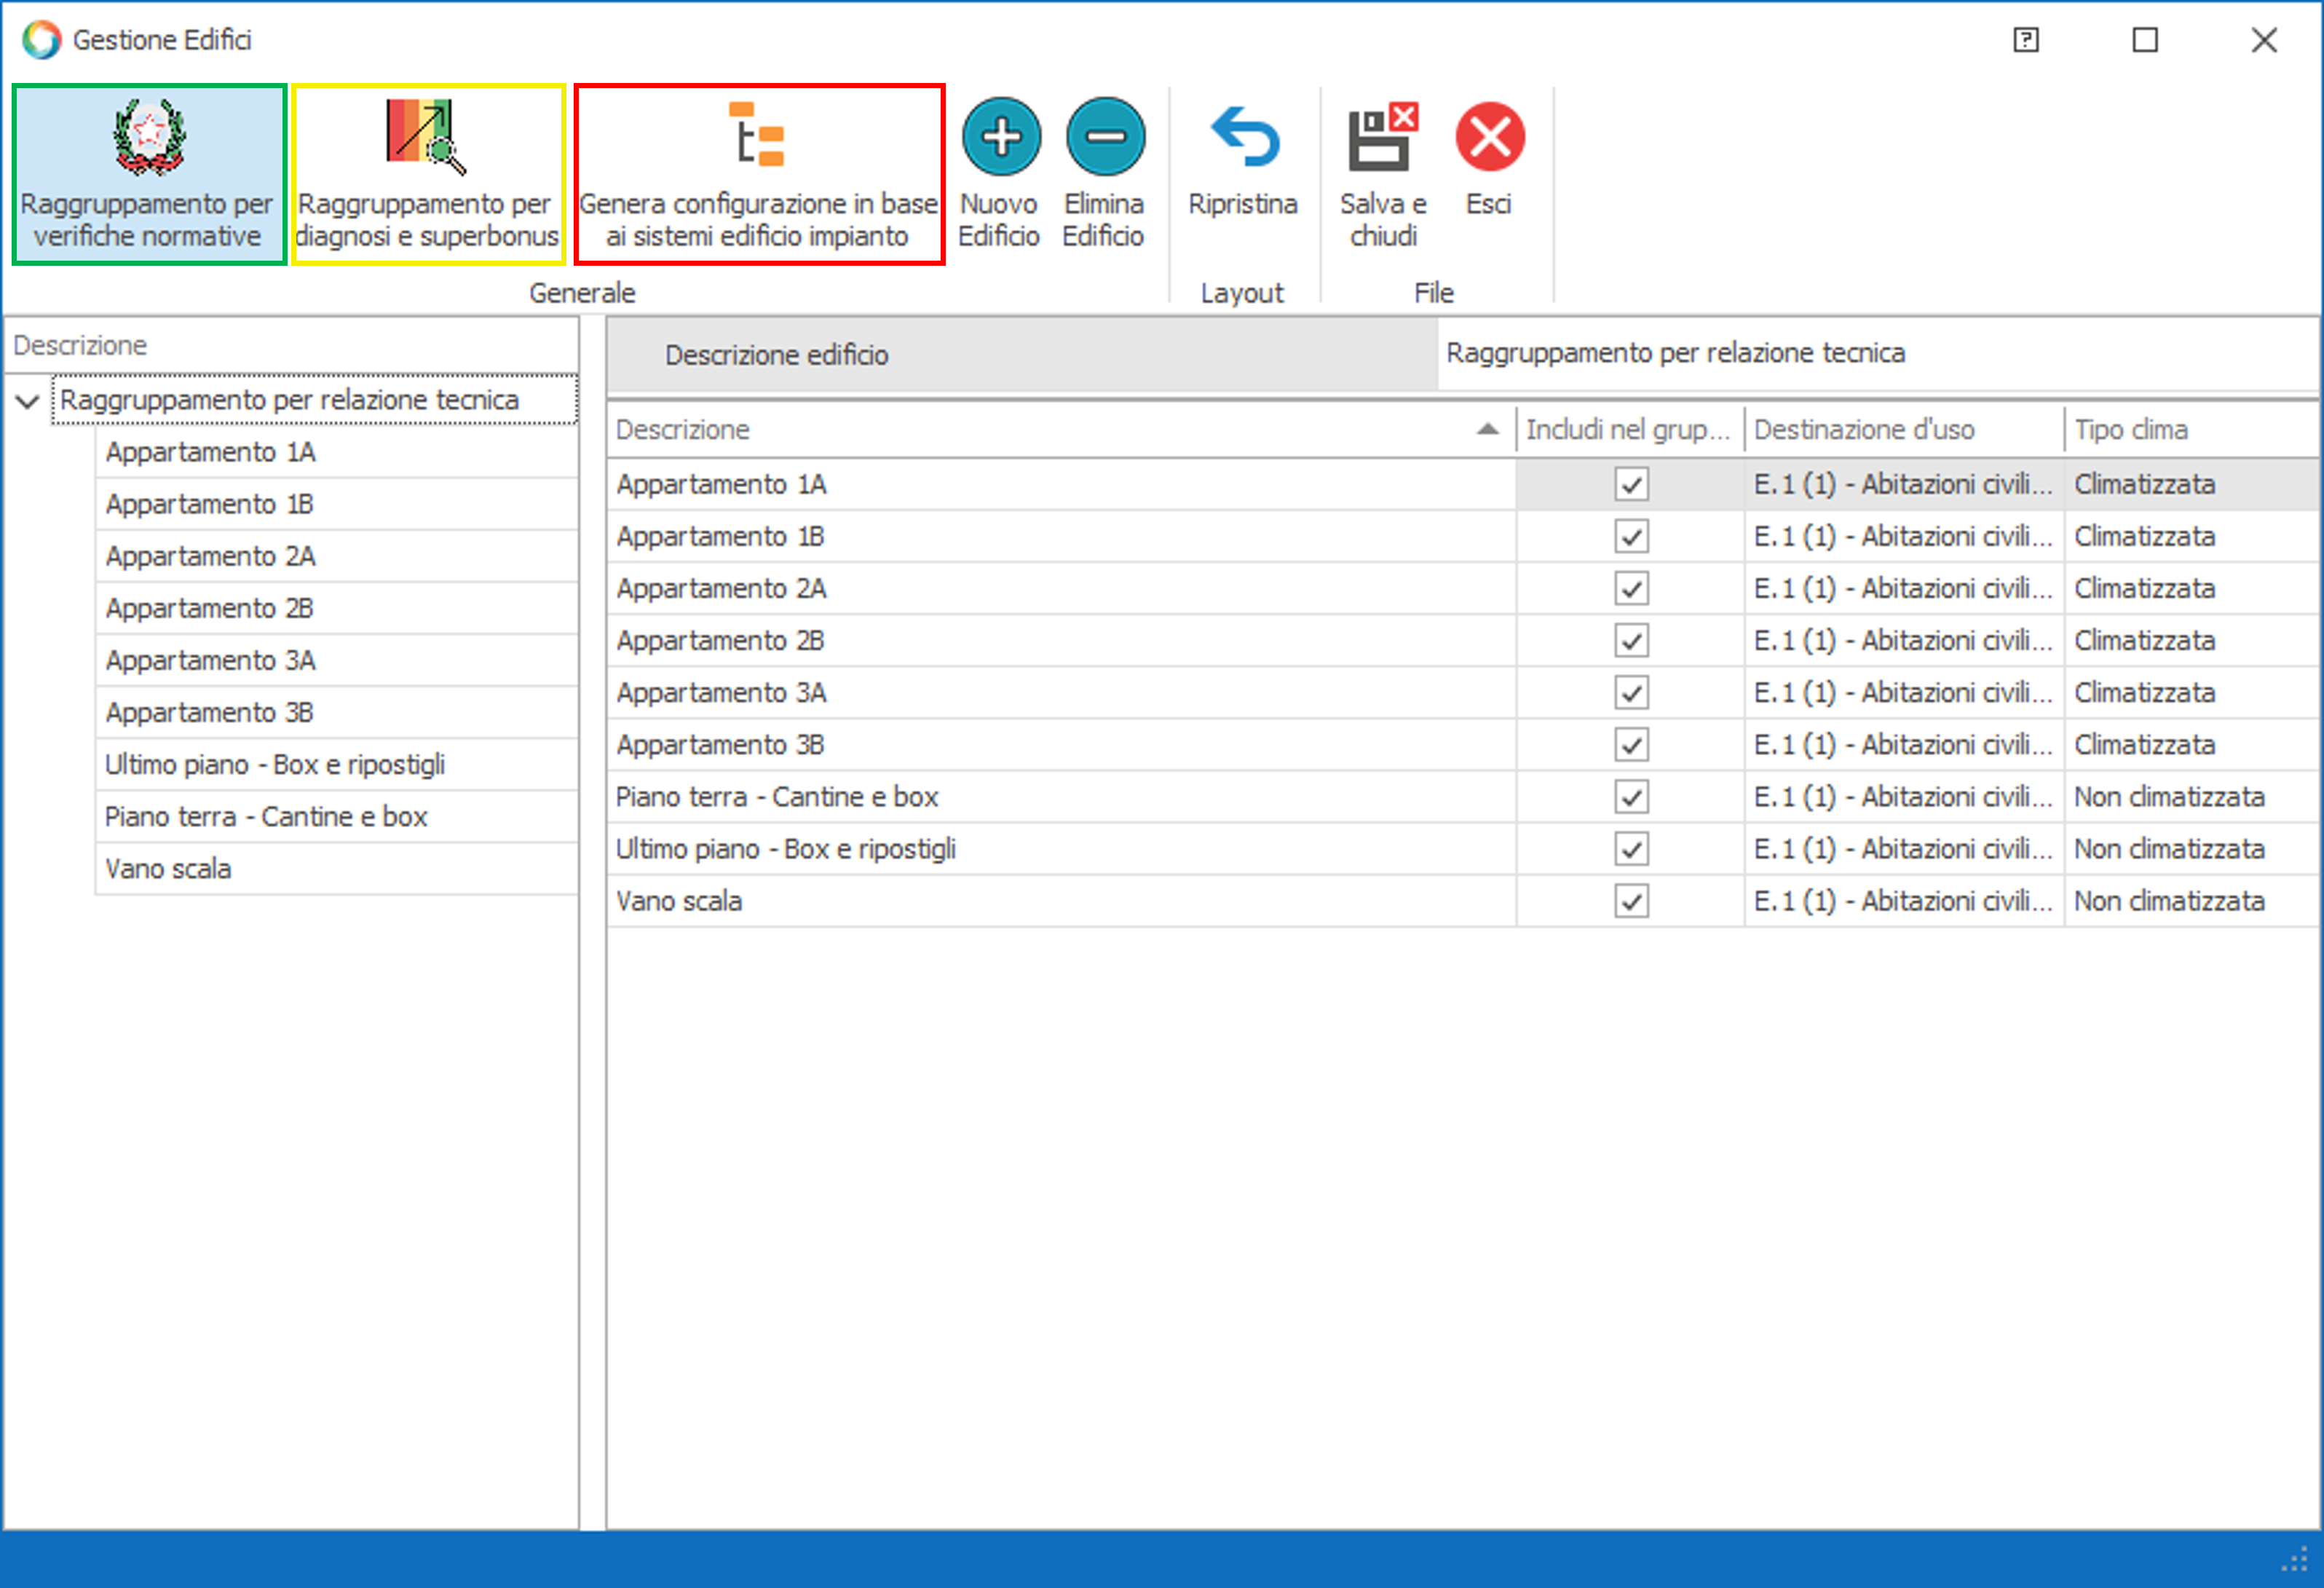Collapse the Raggruppamento per relazione tecnica tree node
The image size is (2324, 1588).
(27, 400)
